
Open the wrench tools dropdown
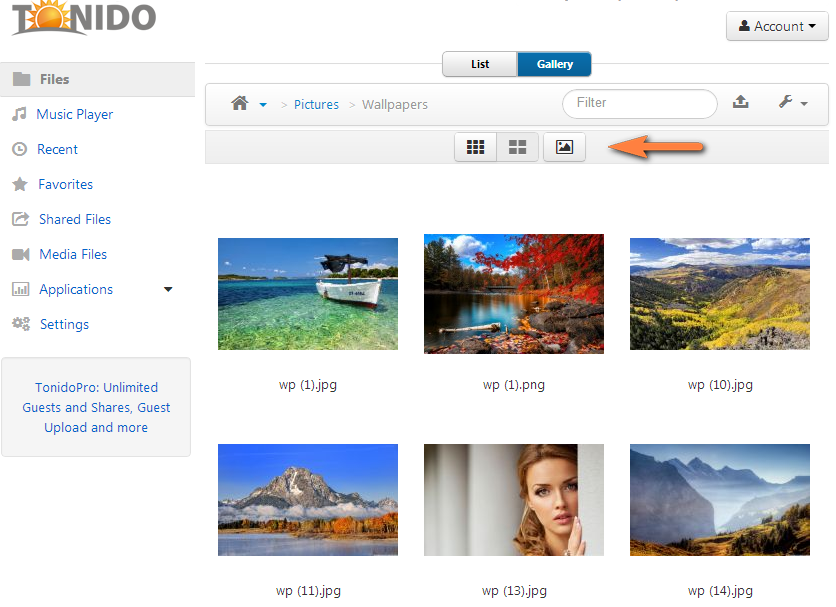point(792,102)
